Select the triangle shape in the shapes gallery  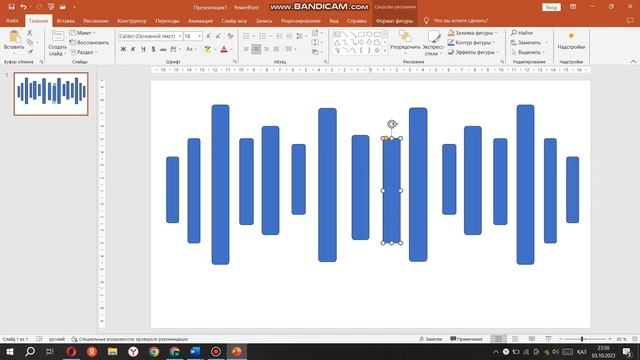point(337,42)
